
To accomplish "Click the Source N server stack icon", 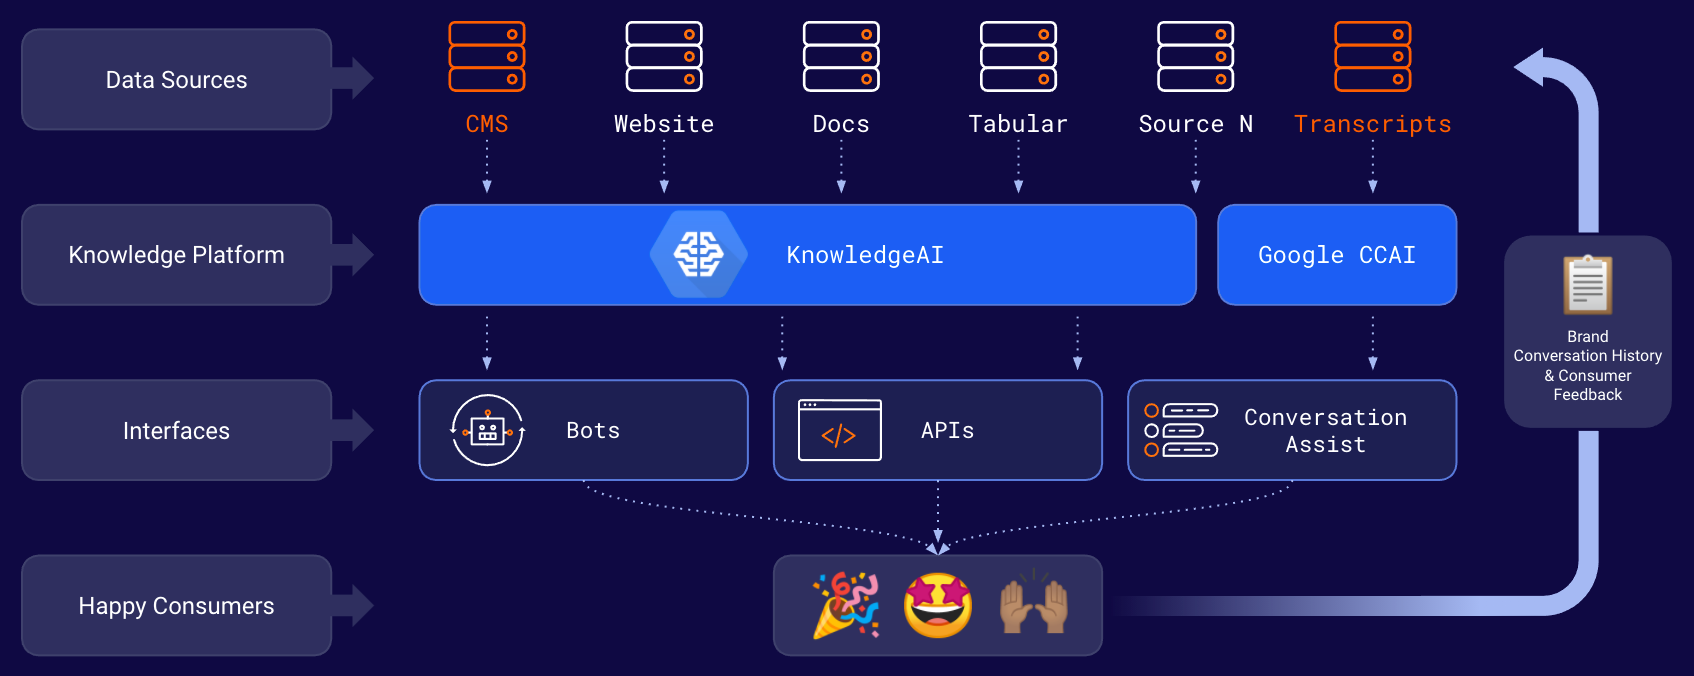I will click(x=1195, y=57).
